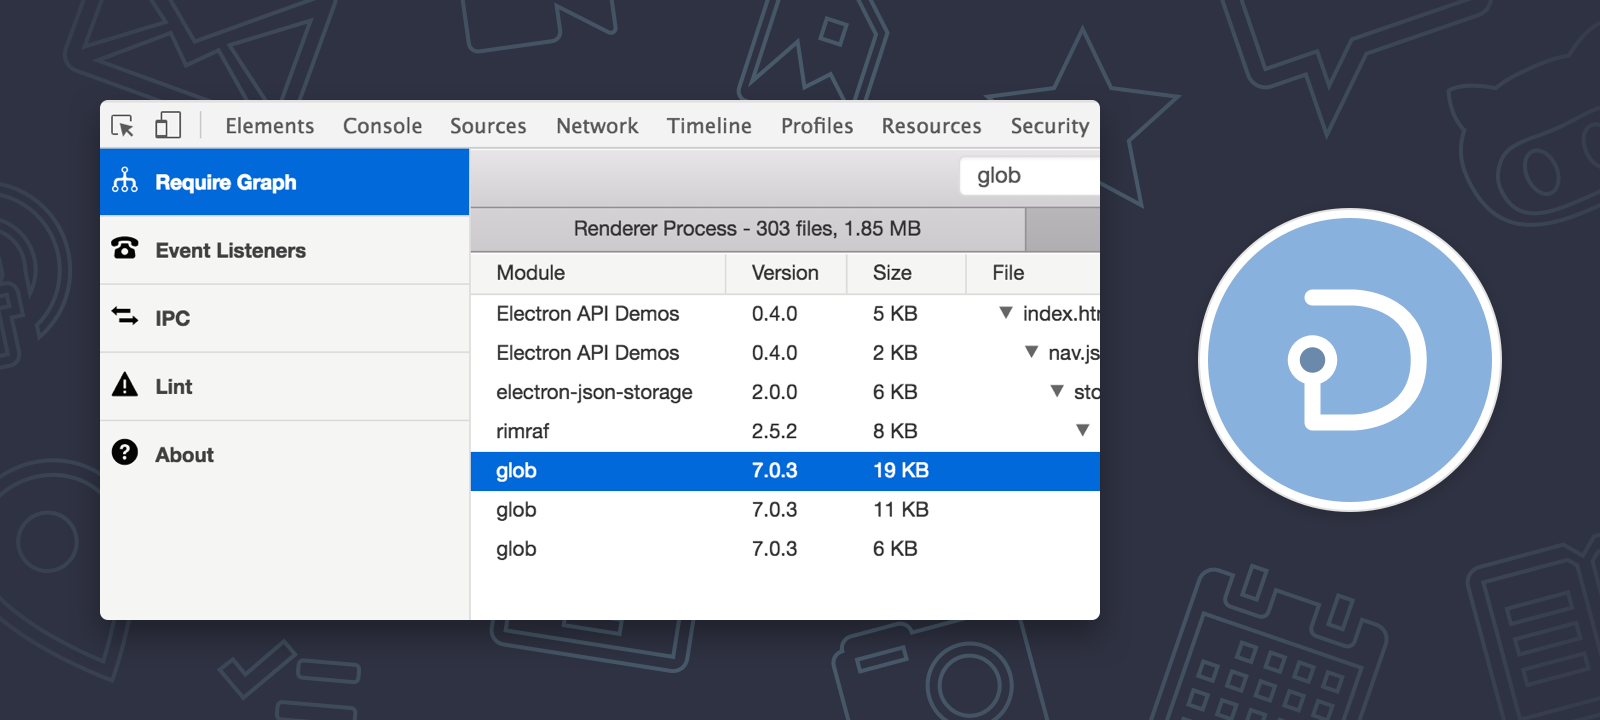Collapse the index.html tree node
The width and height of the screenshot is (1600, 720).
[1006, 313]
